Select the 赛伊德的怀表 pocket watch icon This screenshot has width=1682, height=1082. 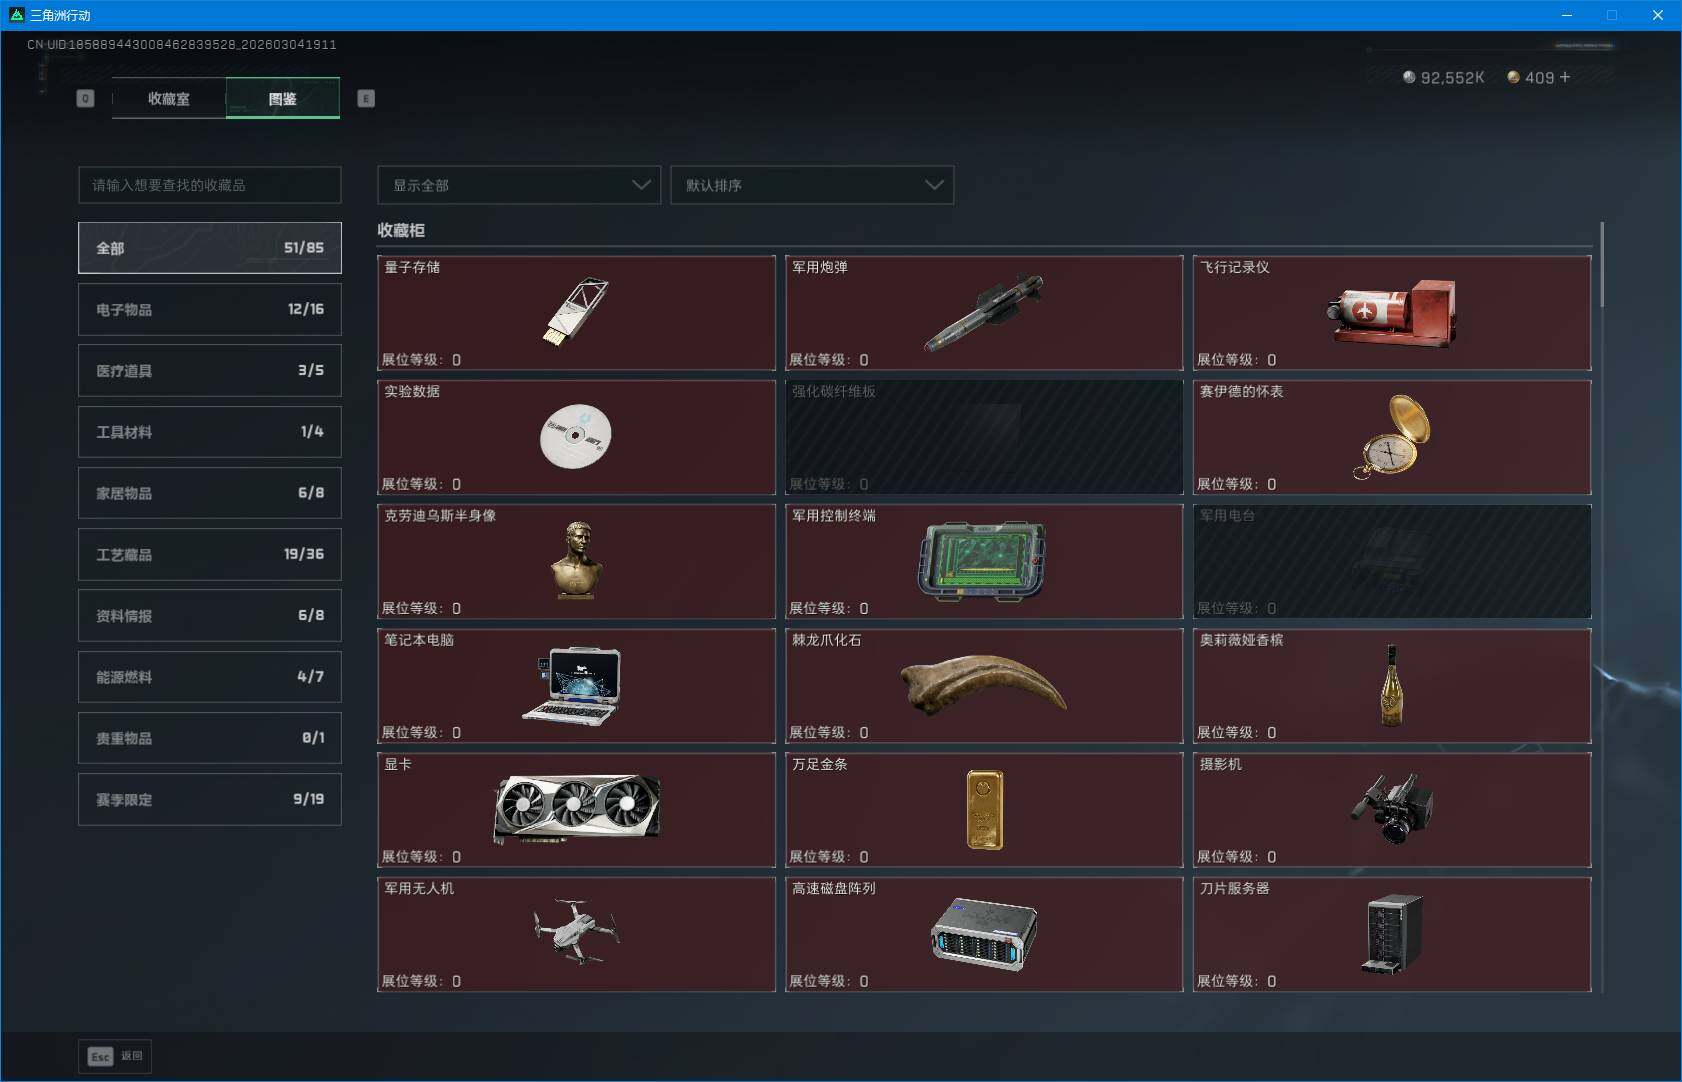[1391, 437]
